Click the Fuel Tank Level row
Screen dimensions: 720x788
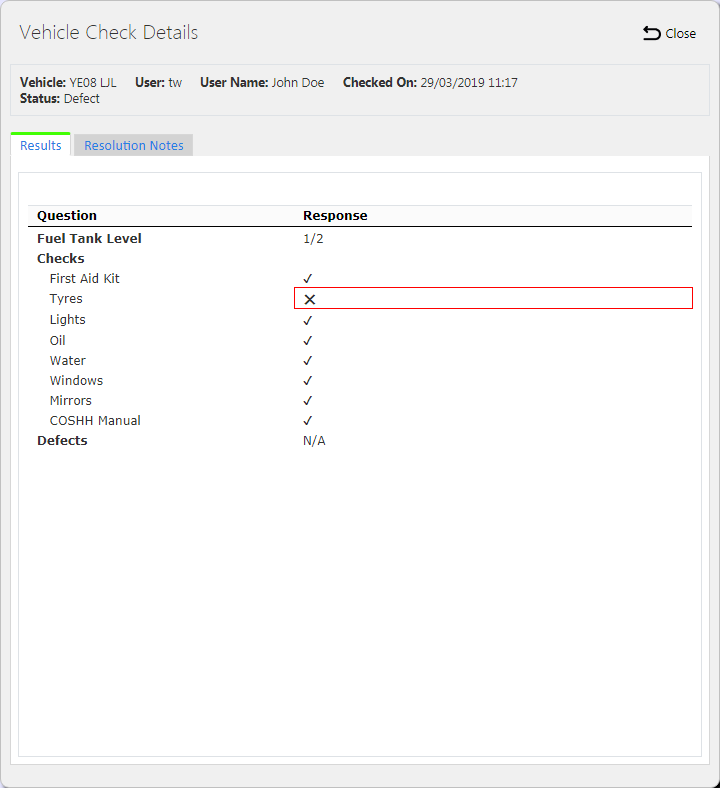(360, 239)
